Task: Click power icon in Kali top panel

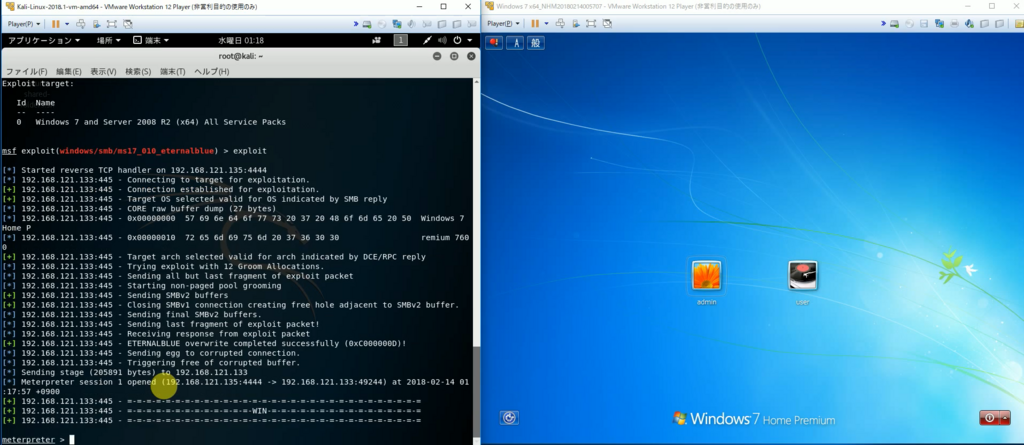Action: tap(457, 41)
